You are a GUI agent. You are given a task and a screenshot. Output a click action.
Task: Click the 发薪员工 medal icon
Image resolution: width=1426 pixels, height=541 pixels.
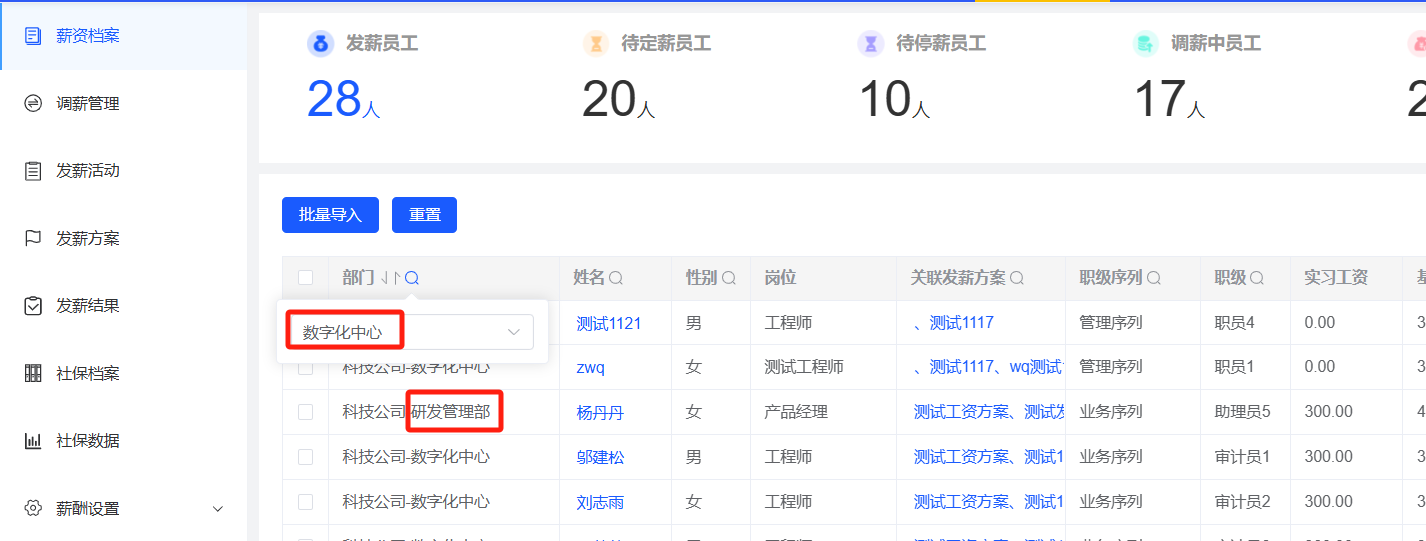(x=320, y=44)
